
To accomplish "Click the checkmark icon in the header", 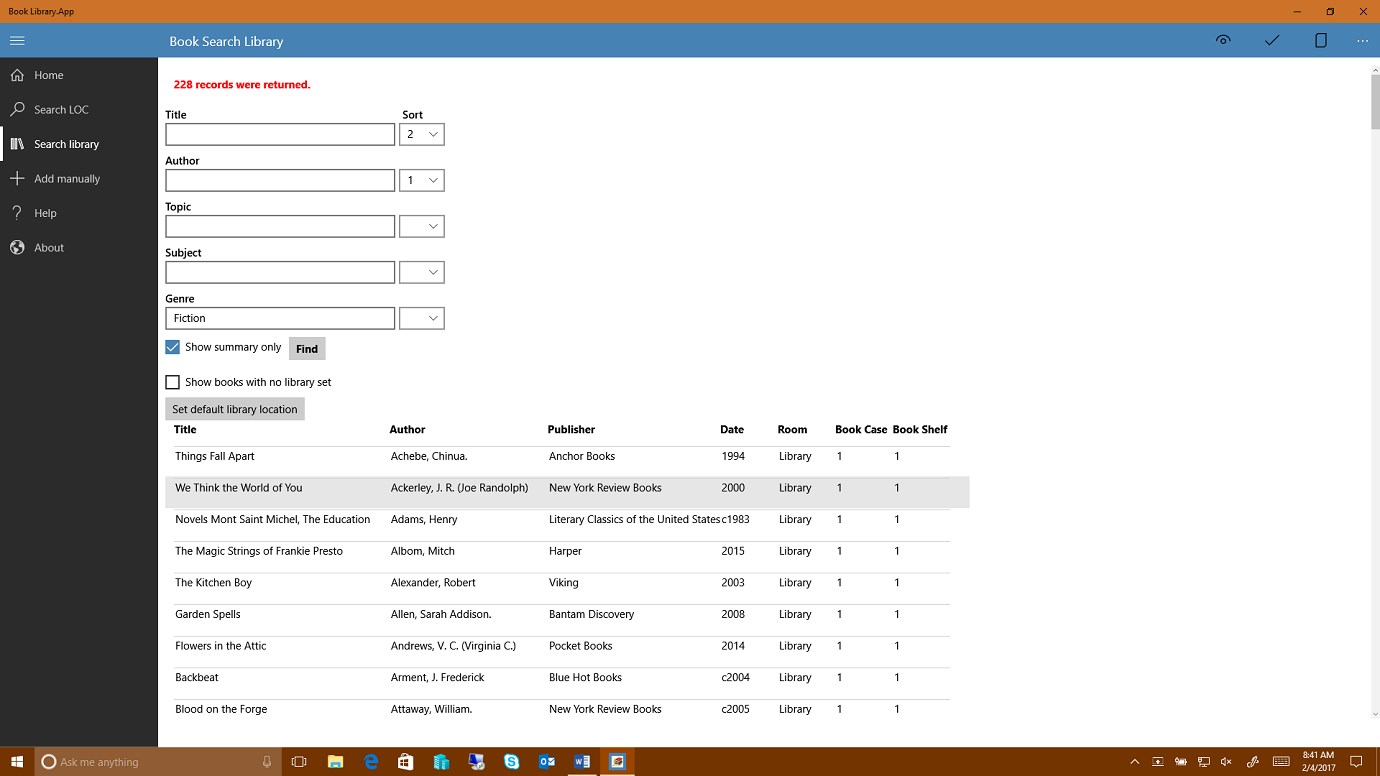I will (1272, 41).
